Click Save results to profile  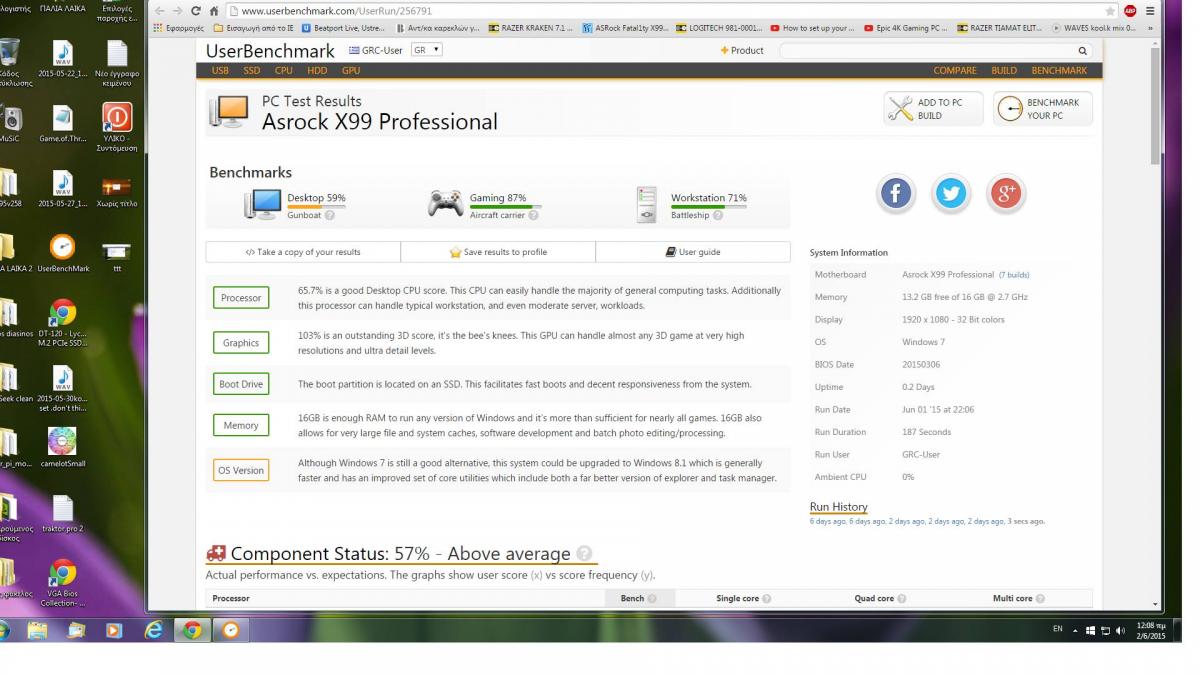coord(498,252)
